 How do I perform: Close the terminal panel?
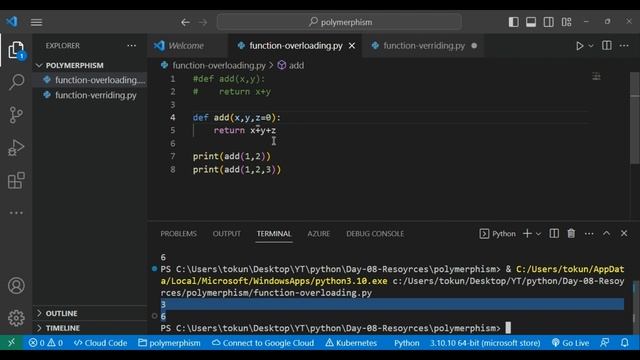(624, 233)
